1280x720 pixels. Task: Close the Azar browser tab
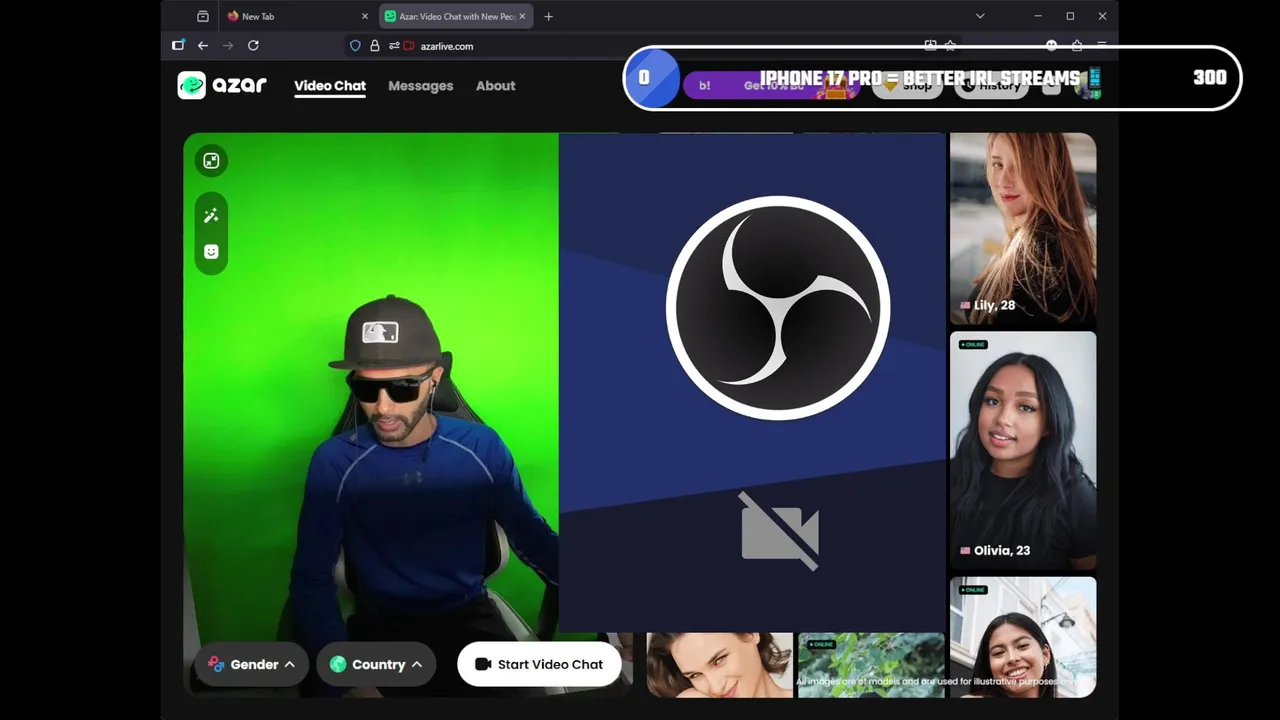pyautogui.click(x=522, y=16)
